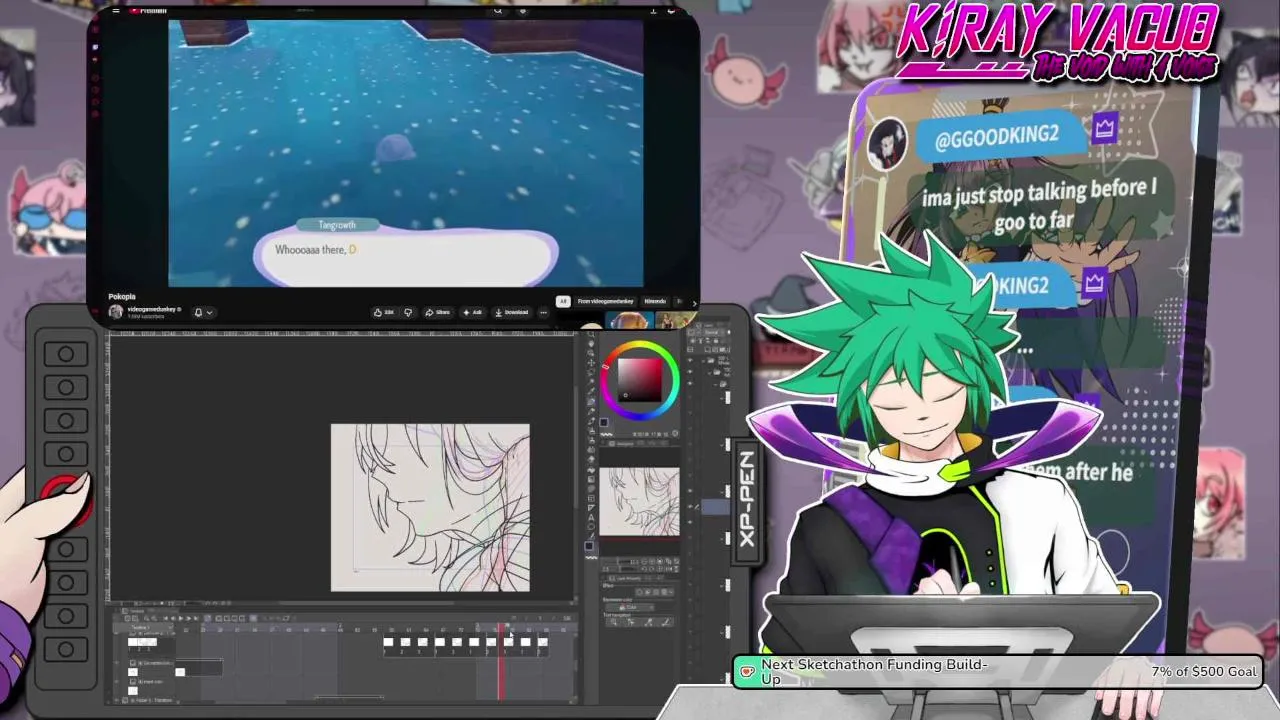Click icon at color wheel panel corner
The height and width of the screenshot is (720, 1280).
(x=674, y=433)
